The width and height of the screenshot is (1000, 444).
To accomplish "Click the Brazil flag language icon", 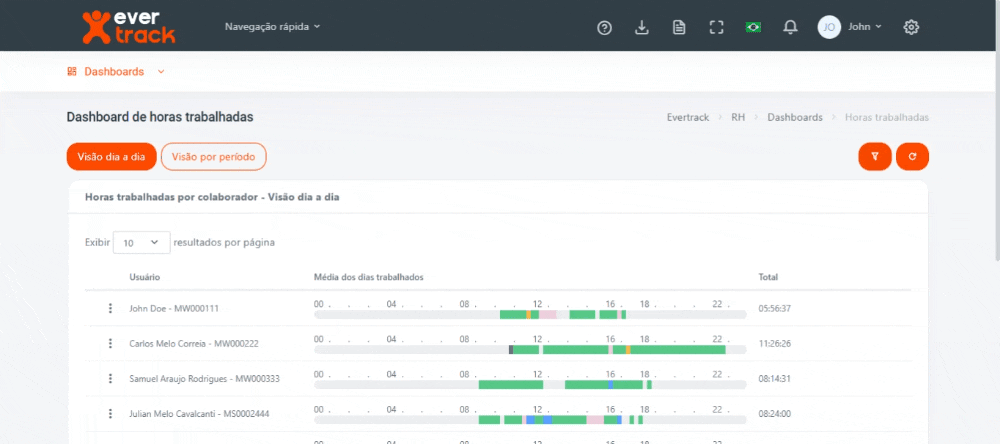I will click(x=753, y=27).
